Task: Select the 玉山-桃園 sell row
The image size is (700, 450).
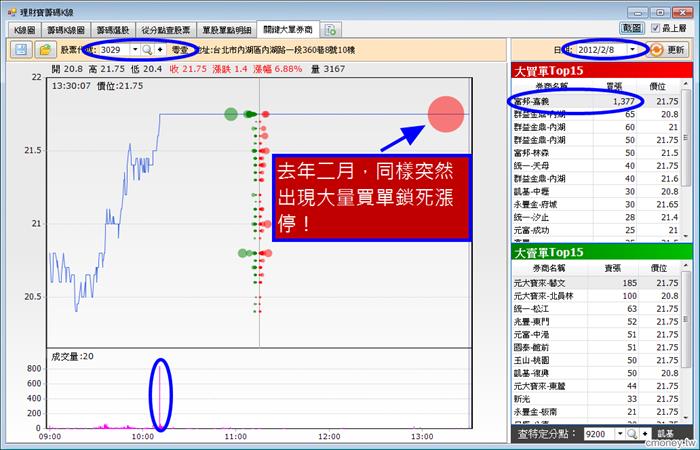Action: pyautogui.click(x=596, y=360)
